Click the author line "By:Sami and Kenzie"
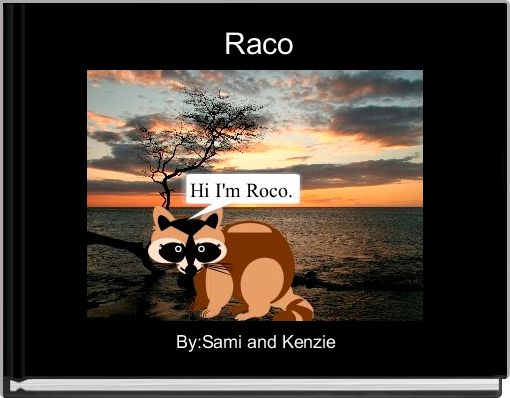 [x=256, y=342]
